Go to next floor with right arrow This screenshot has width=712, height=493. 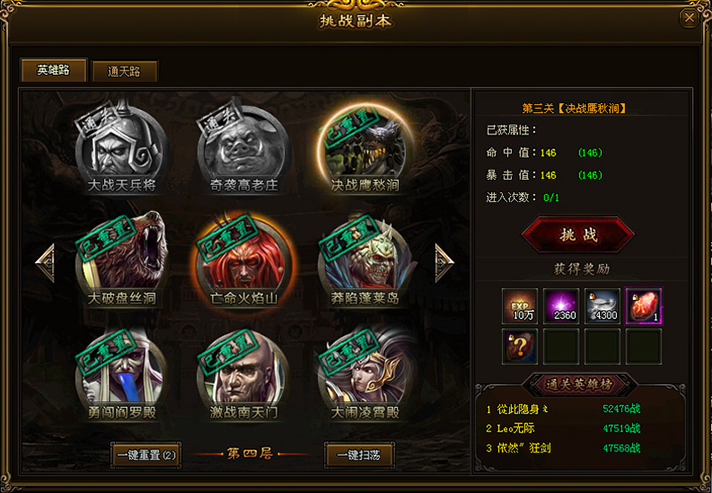(444, 263)
